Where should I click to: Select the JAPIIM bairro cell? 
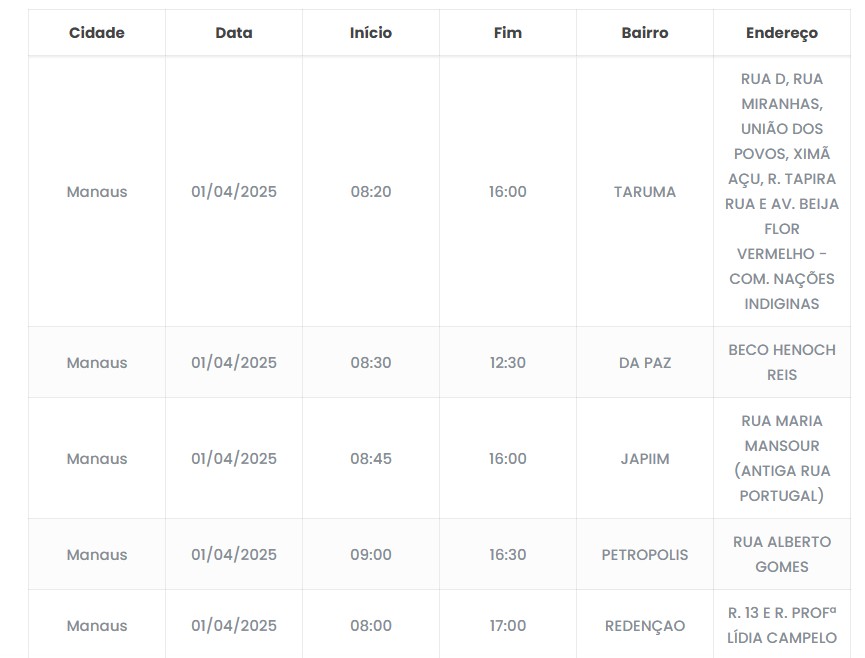click(645, 459)
